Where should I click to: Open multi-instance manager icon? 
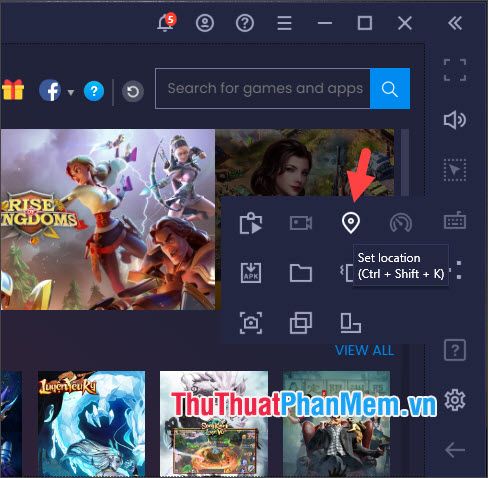(301, 323)
